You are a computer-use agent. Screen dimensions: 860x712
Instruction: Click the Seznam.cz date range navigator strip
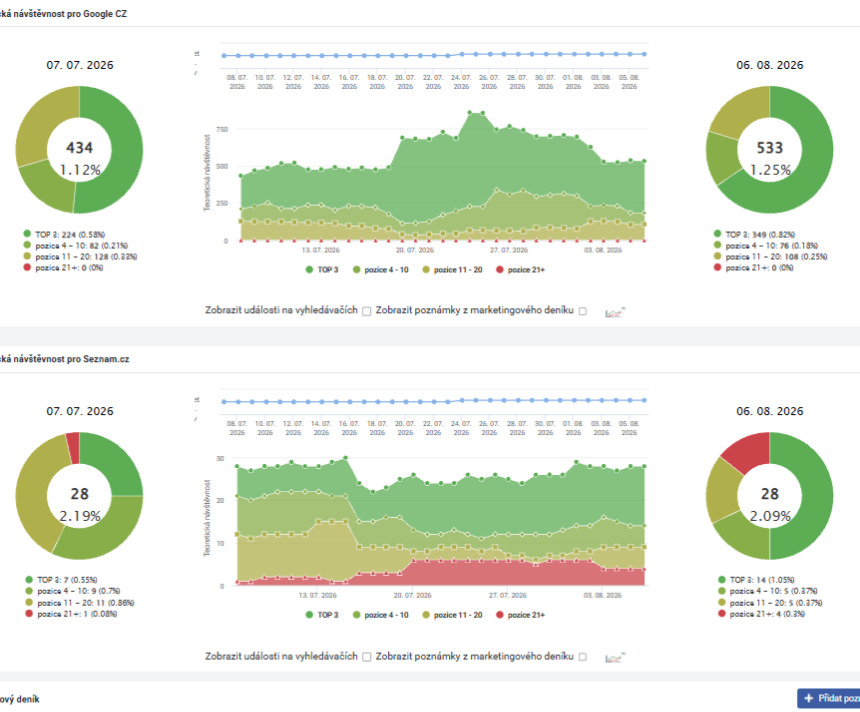click(434, 401)
